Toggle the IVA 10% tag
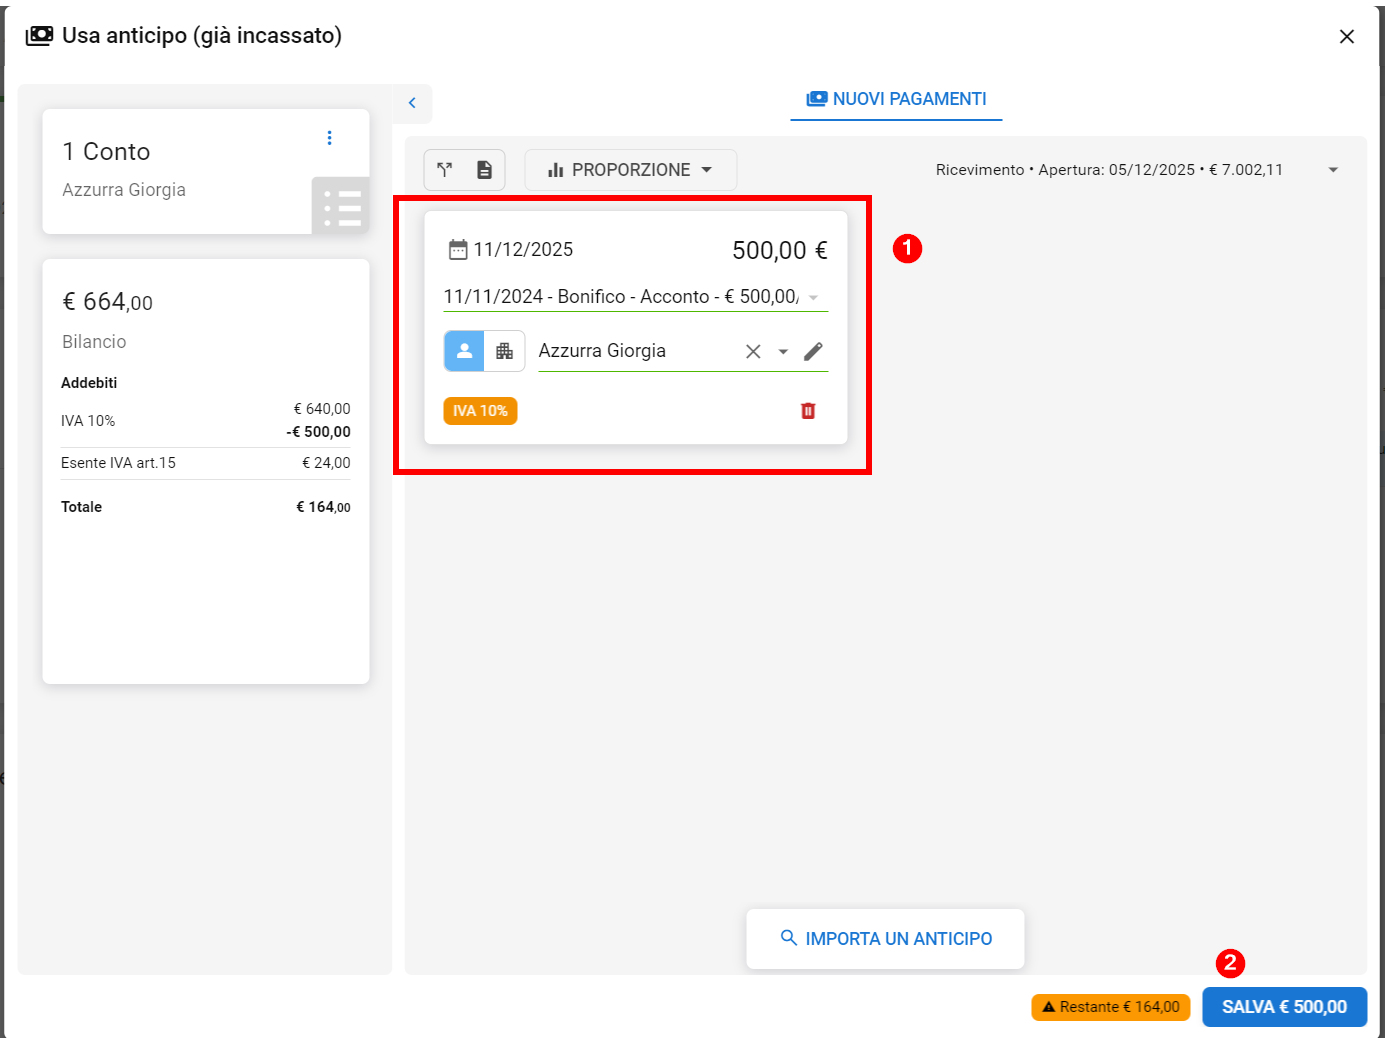1385x1038 pixels. [x=480, y=411]
